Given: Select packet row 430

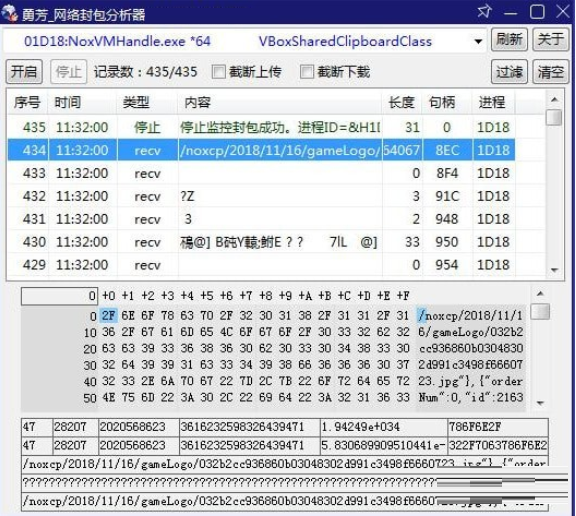Looking at the screenshot, I should click(261, 242).
